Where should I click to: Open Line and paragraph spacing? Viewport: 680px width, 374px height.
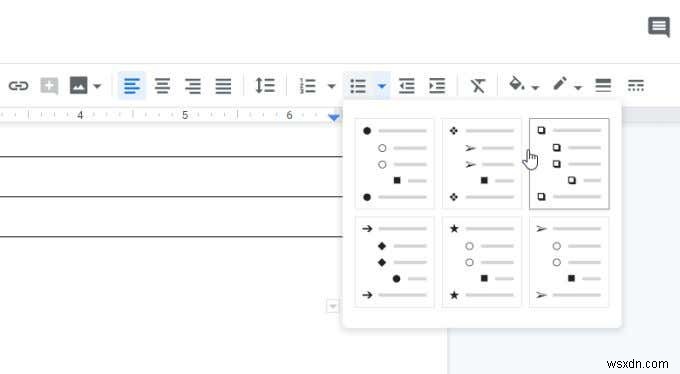pyautogui.click(x=265, y=85)
